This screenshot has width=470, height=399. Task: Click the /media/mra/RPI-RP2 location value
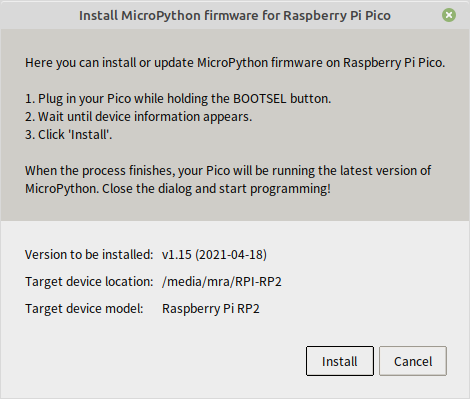pos(222,282)
